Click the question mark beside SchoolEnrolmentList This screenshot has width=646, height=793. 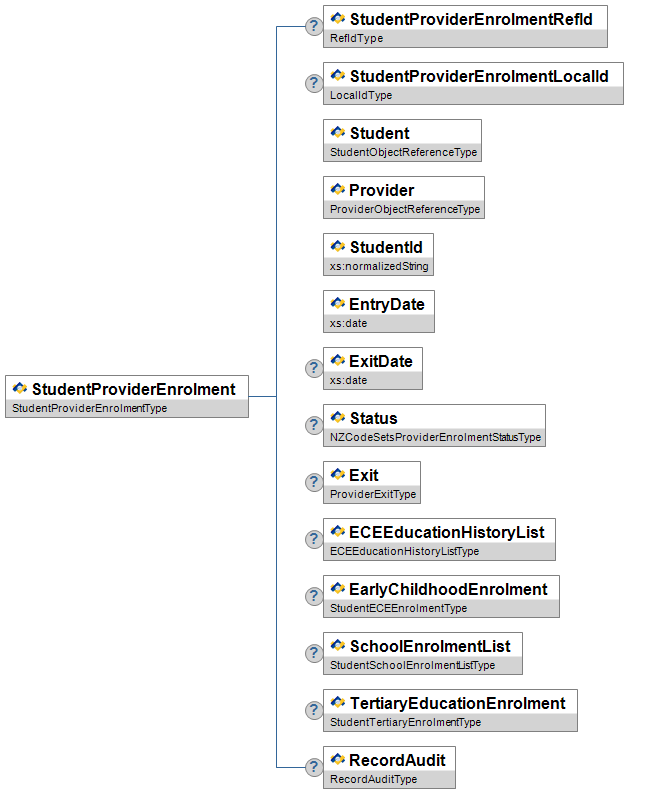pyautogui.click(x=313, y=653)
